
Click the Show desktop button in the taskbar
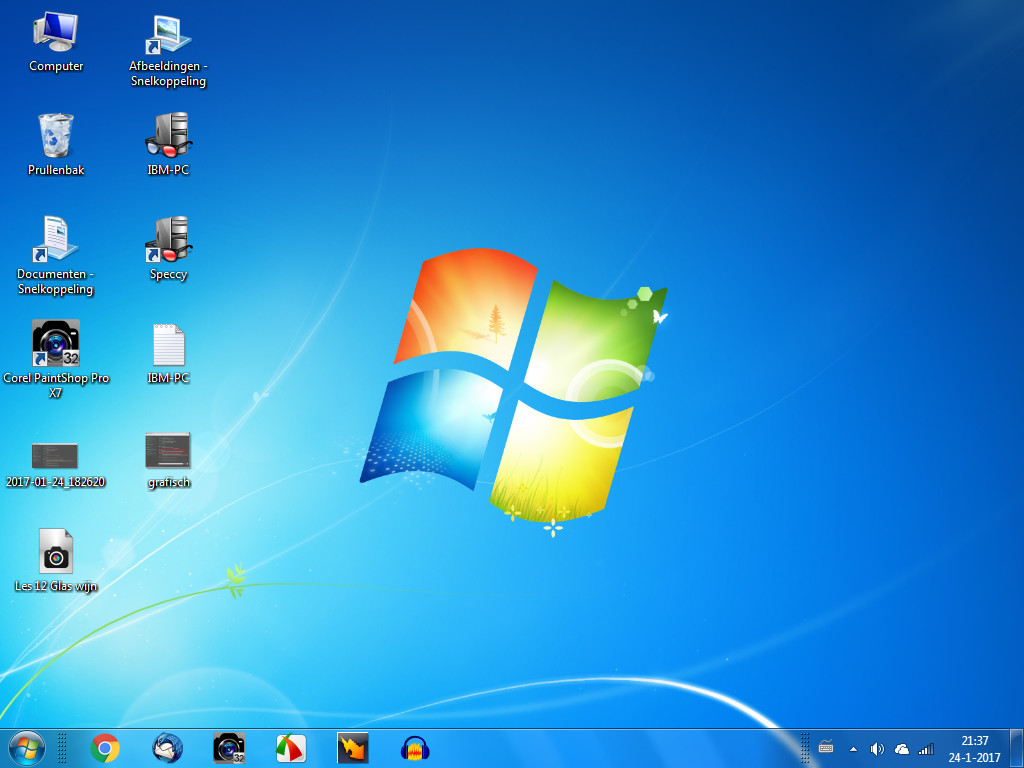point(1017,748)
